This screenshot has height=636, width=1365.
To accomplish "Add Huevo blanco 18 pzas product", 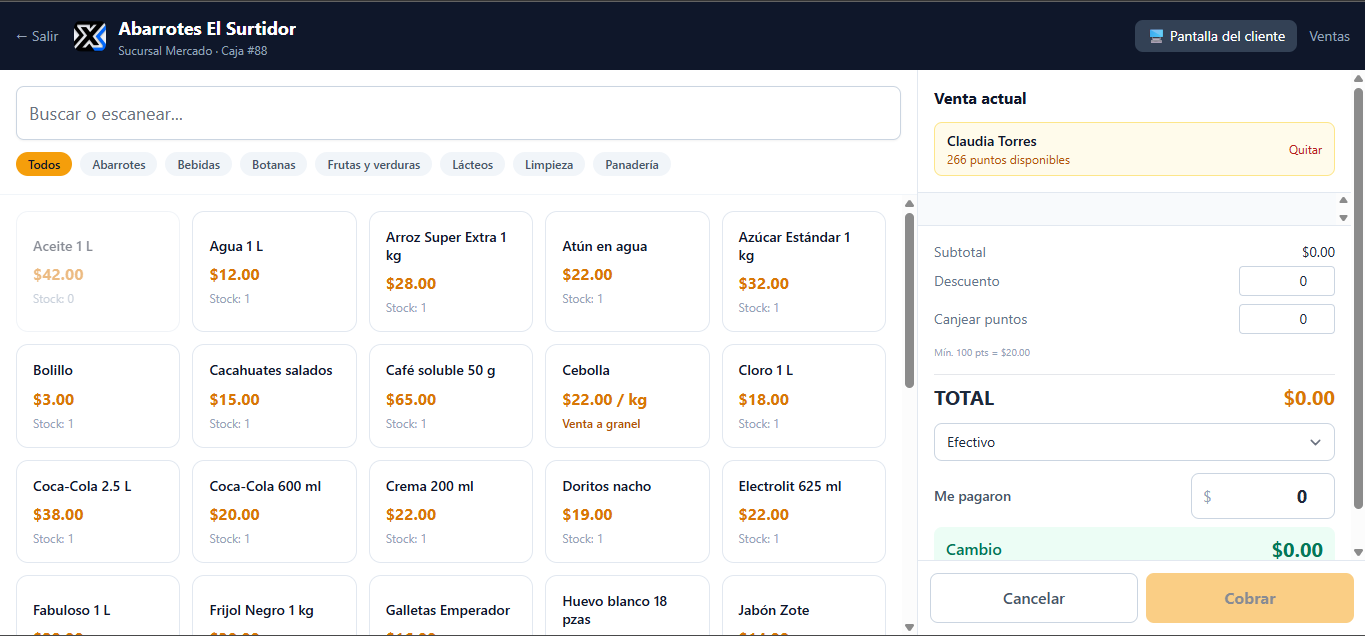I will [627, 606].
